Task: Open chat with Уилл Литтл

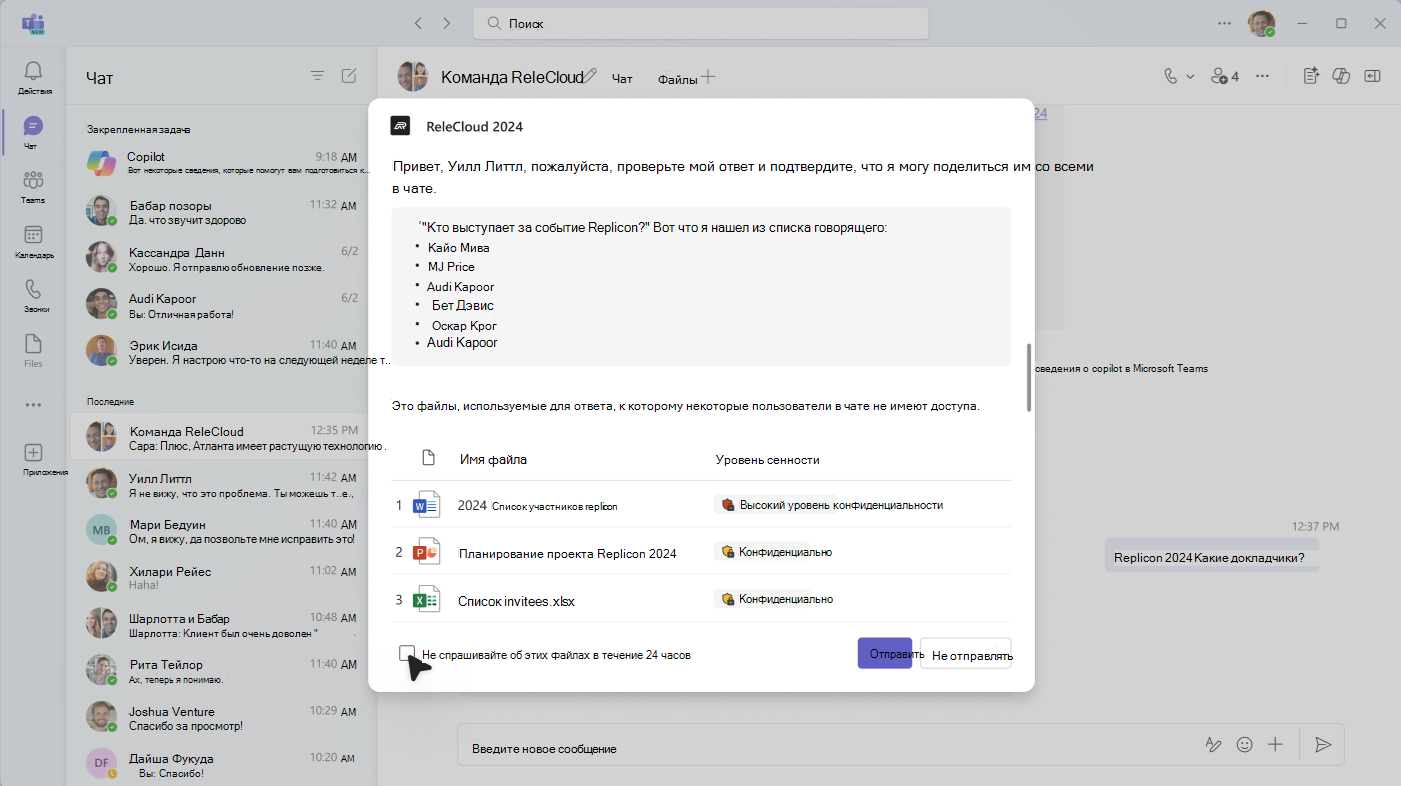Action: [221, 484]
